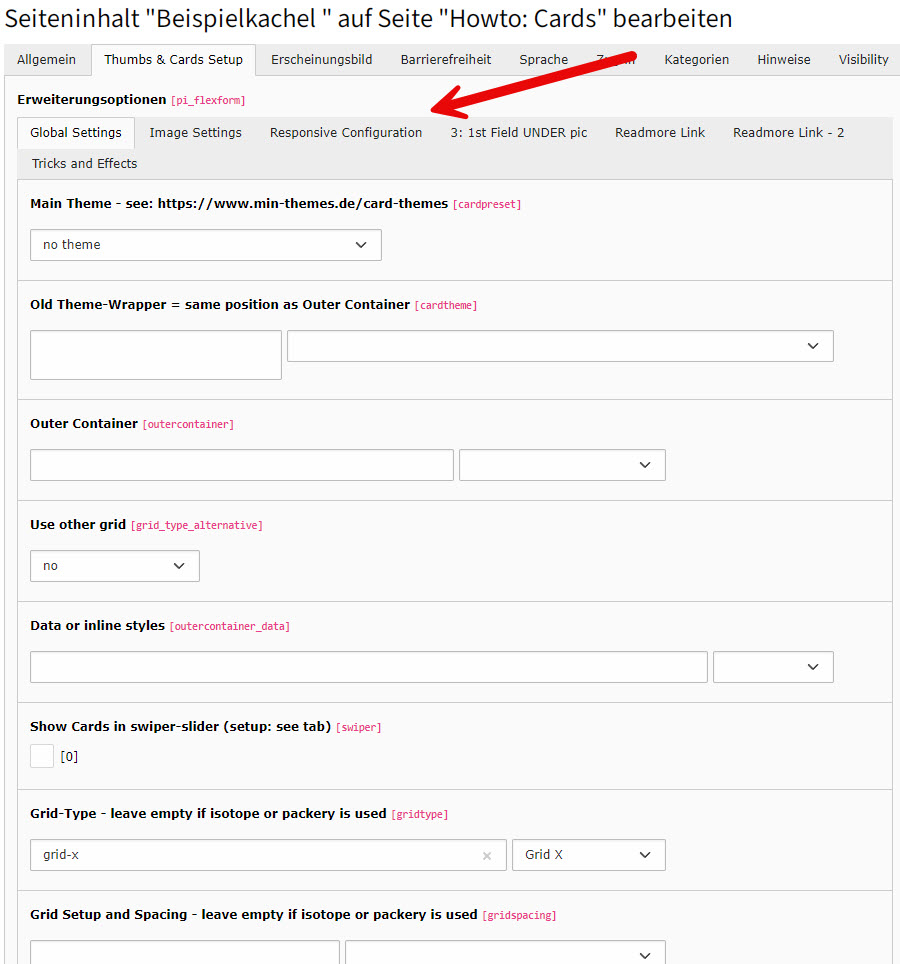Viewport: 900px width, 964px height.
Task: Open the Data or inline styles dropdown
Action: (773, 667)
